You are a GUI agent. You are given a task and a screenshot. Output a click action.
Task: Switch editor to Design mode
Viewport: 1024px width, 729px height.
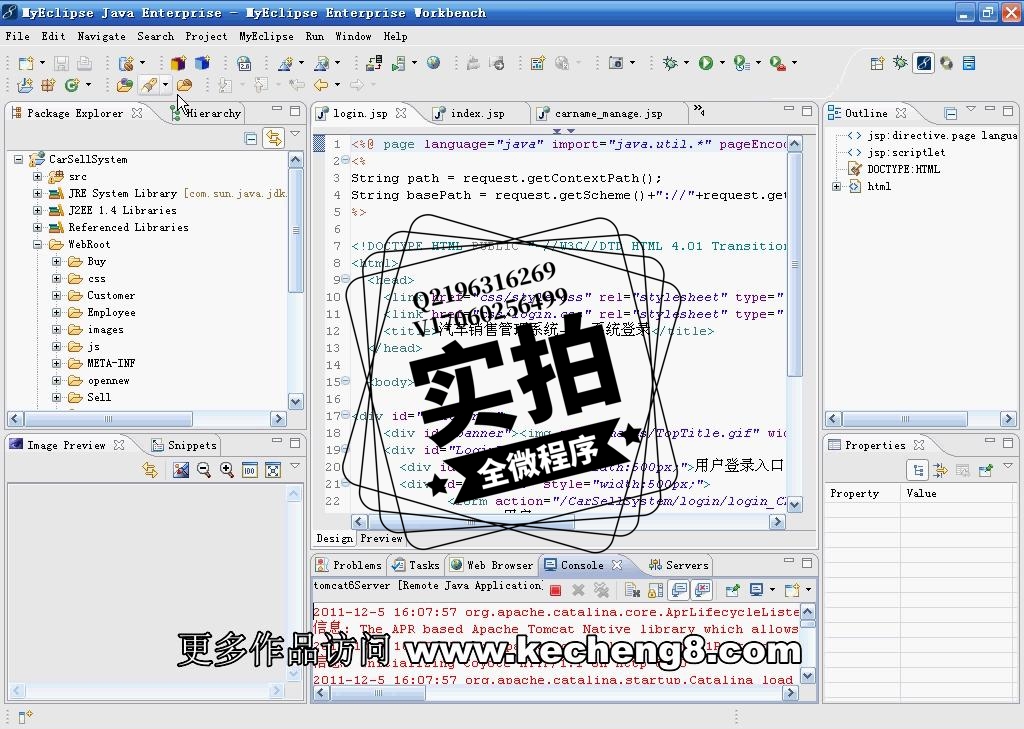point(334,538)
